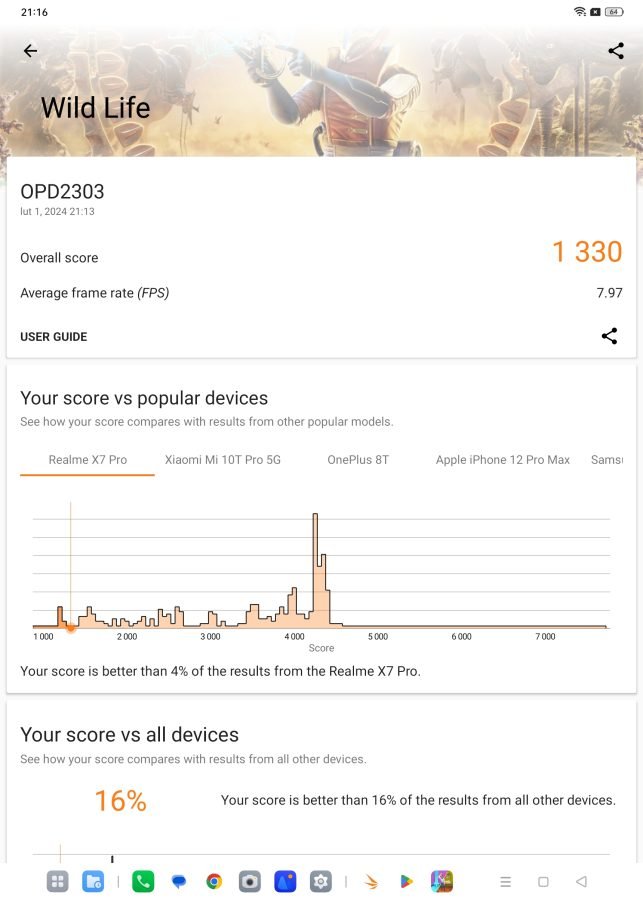Tap the recent apps menu button
Screen dimensions: 643x900
505,881
